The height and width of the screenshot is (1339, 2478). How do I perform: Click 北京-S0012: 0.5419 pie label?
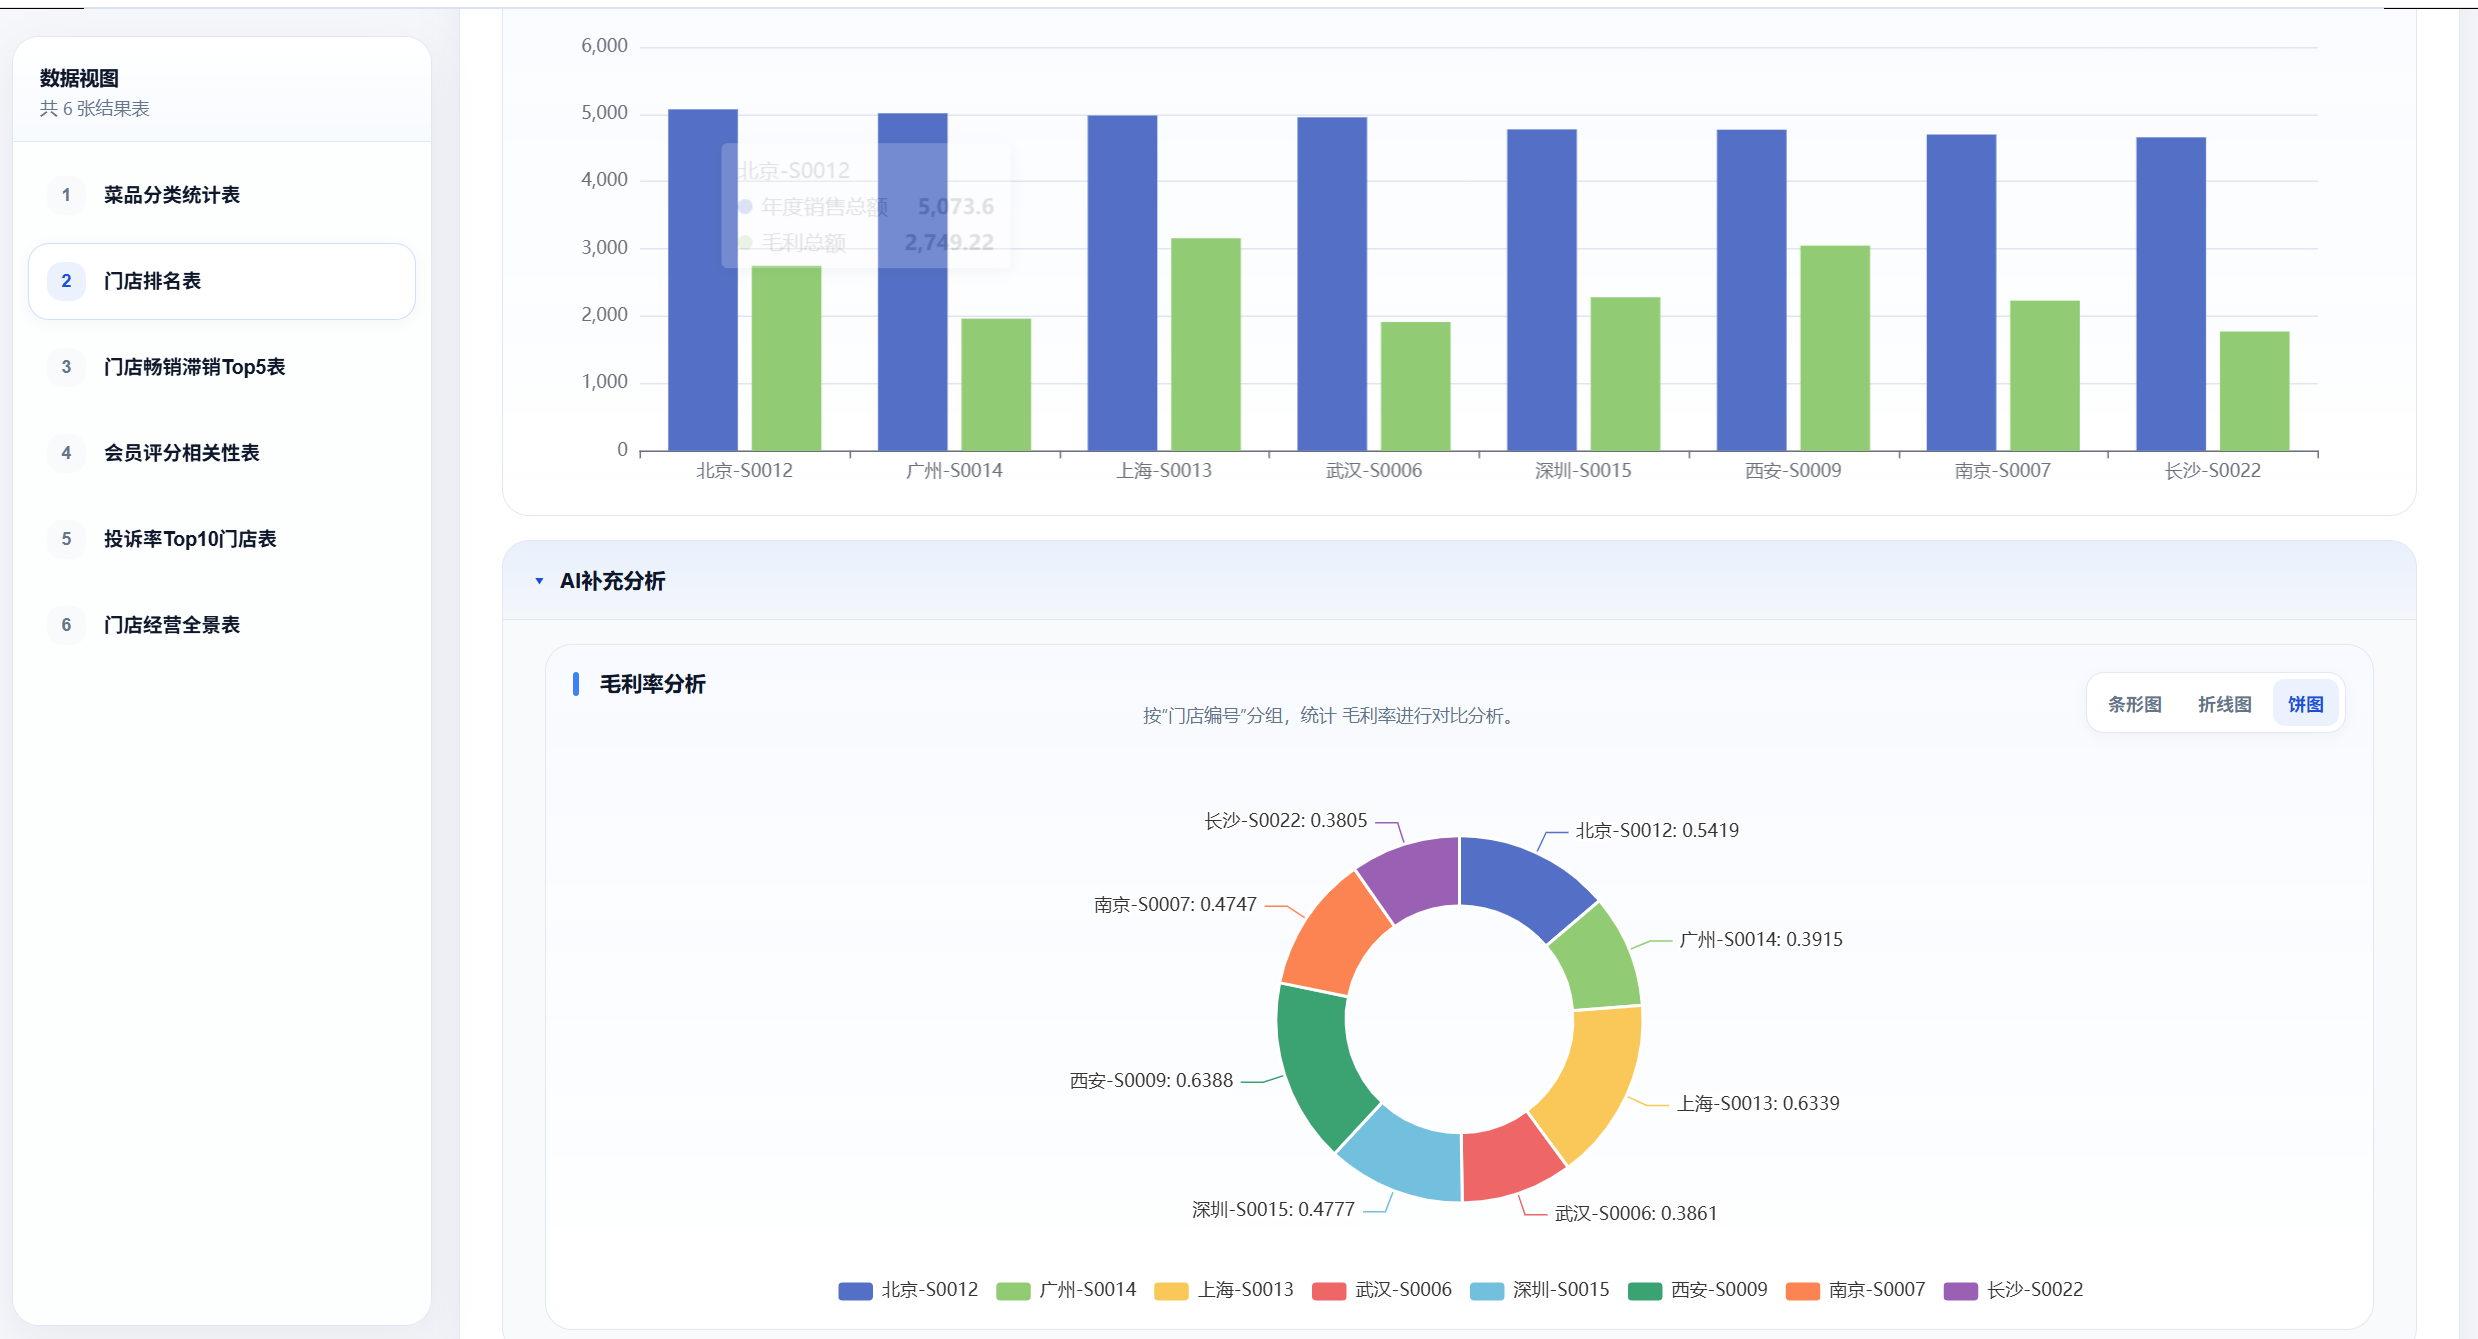coord(1657,831)
